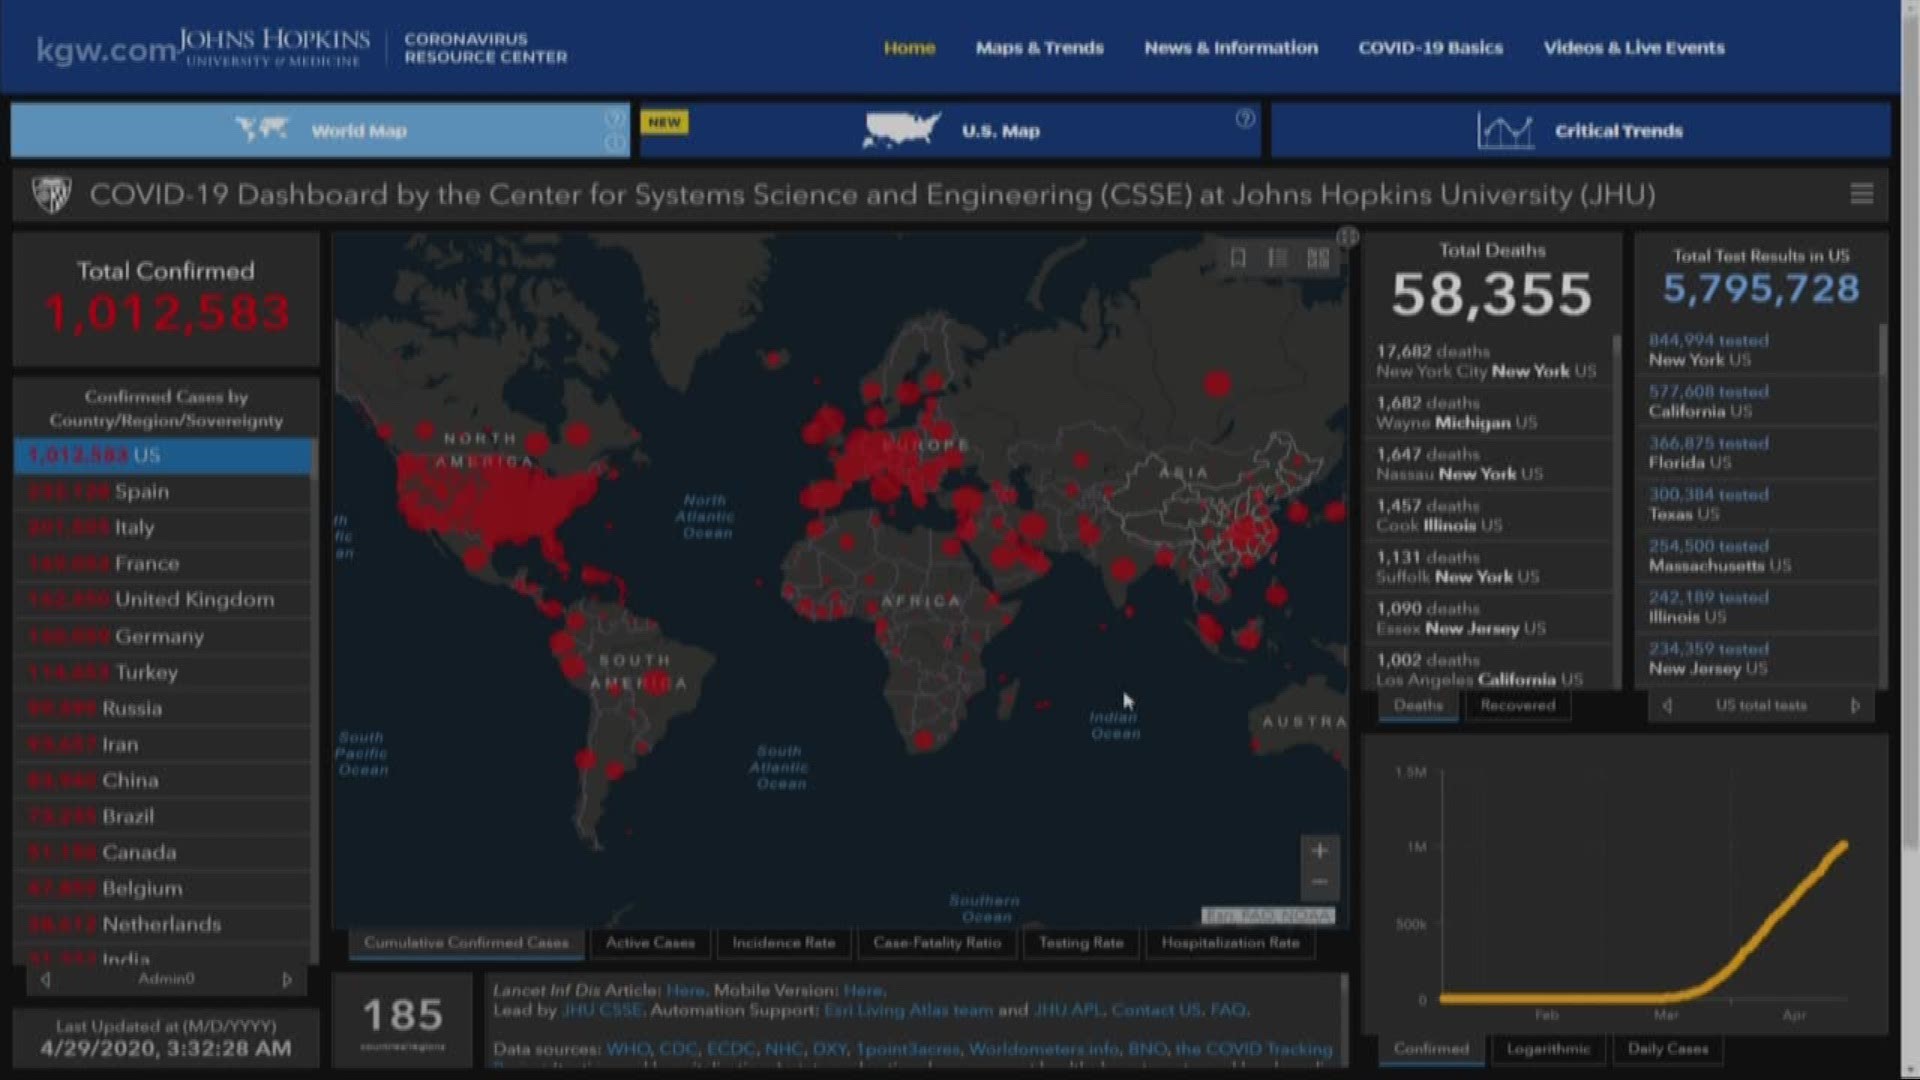The height and width of the screenshot is (1080, 1920).
Task: Click the Johns Hopkins University logo
Action: click(273, 48)
